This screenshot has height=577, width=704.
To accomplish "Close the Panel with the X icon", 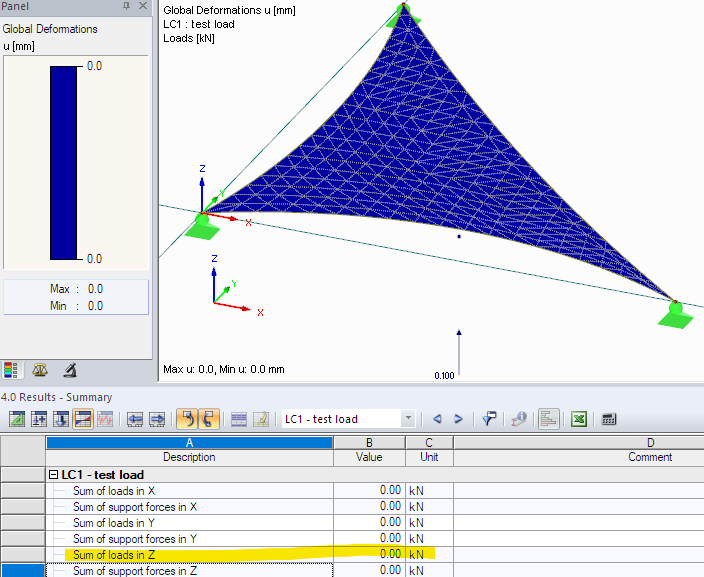I will pyautogui.click(x=143, y=6).
